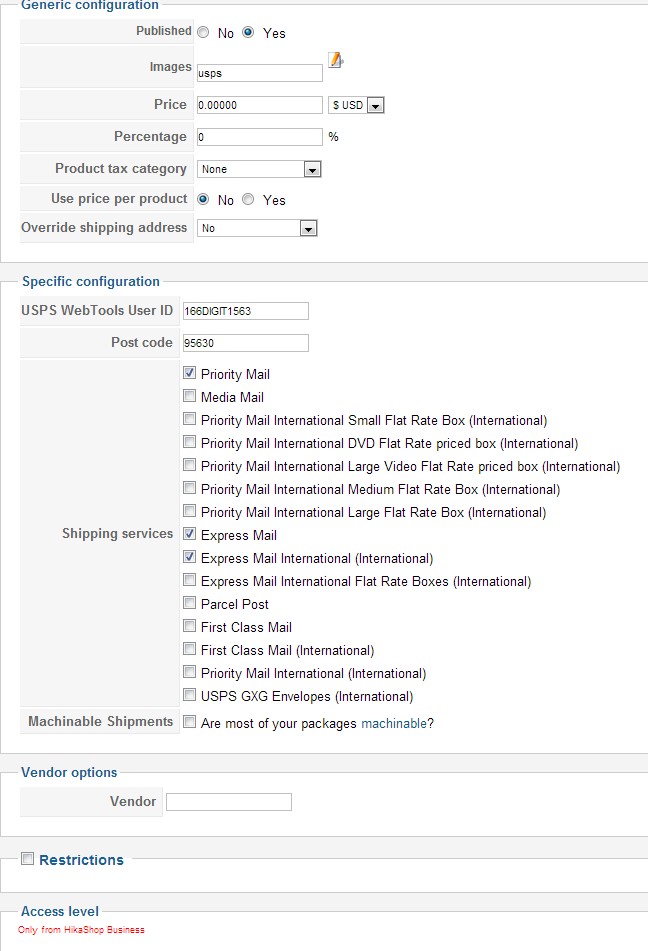Enable First Class Mail checkbox
The width and height of the screenshot is (648, 951).
pos(190,626)
